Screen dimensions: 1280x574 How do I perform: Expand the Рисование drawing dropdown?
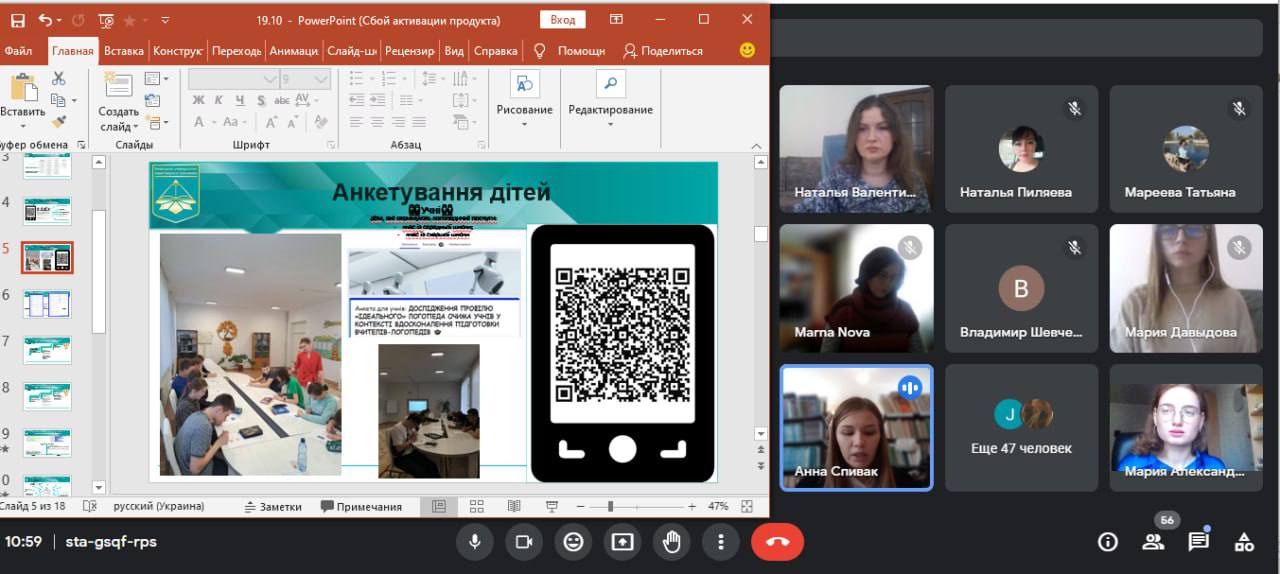click(x=524, y=124)
